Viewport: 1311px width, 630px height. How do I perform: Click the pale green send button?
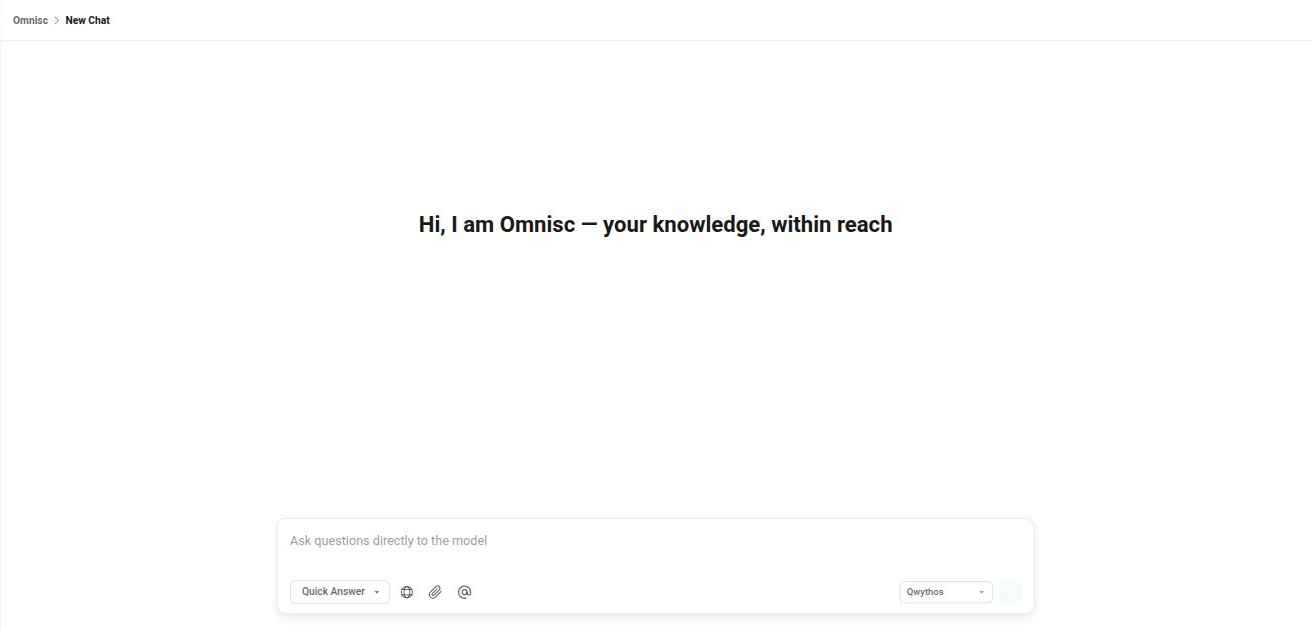pyautogui.click(x=1010, y=592)
